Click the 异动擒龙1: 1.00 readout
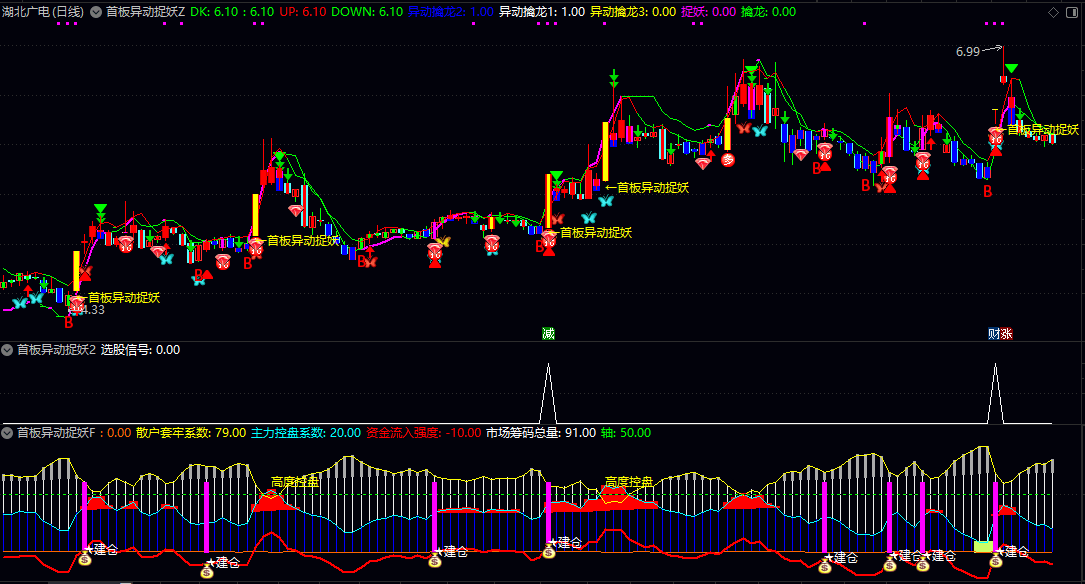This screenshot has height=584, width=1085. [542, 12]
